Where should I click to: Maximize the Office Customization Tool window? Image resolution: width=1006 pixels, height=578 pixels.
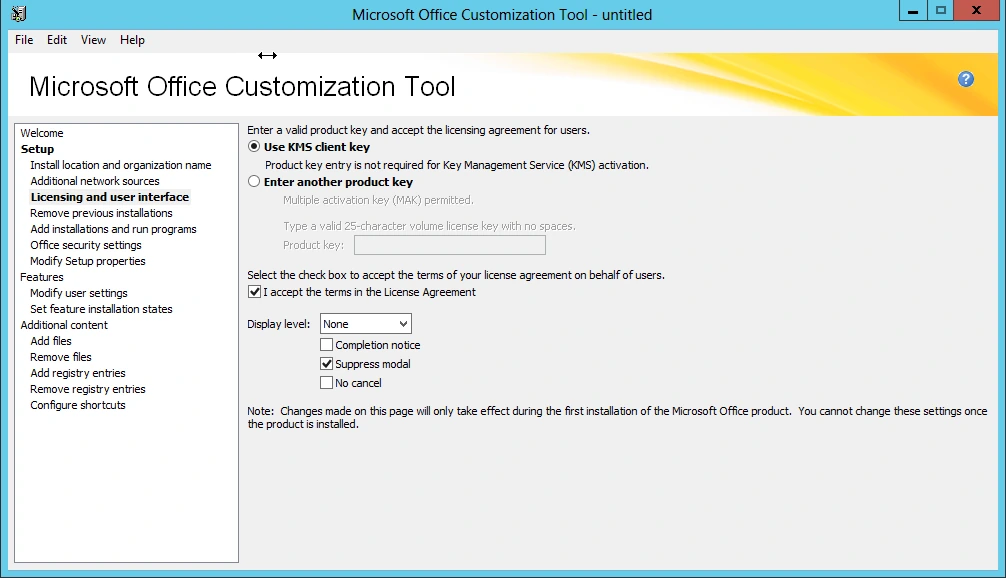[941, 11]
